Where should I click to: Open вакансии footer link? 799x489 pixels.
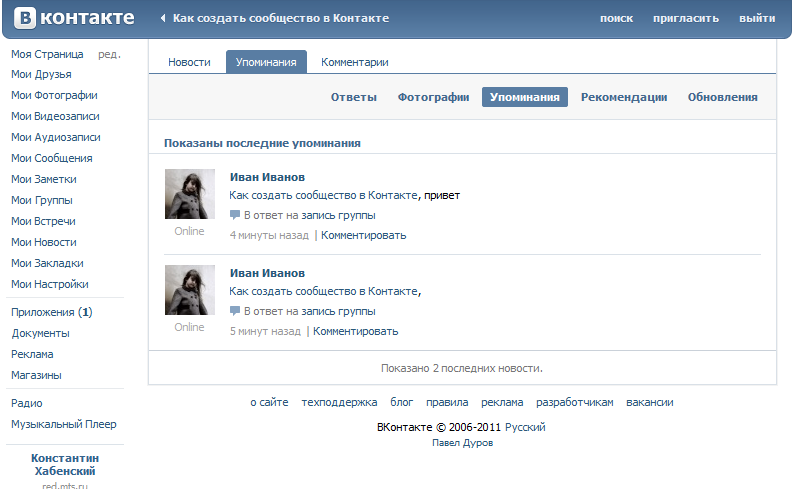point(649,402)
